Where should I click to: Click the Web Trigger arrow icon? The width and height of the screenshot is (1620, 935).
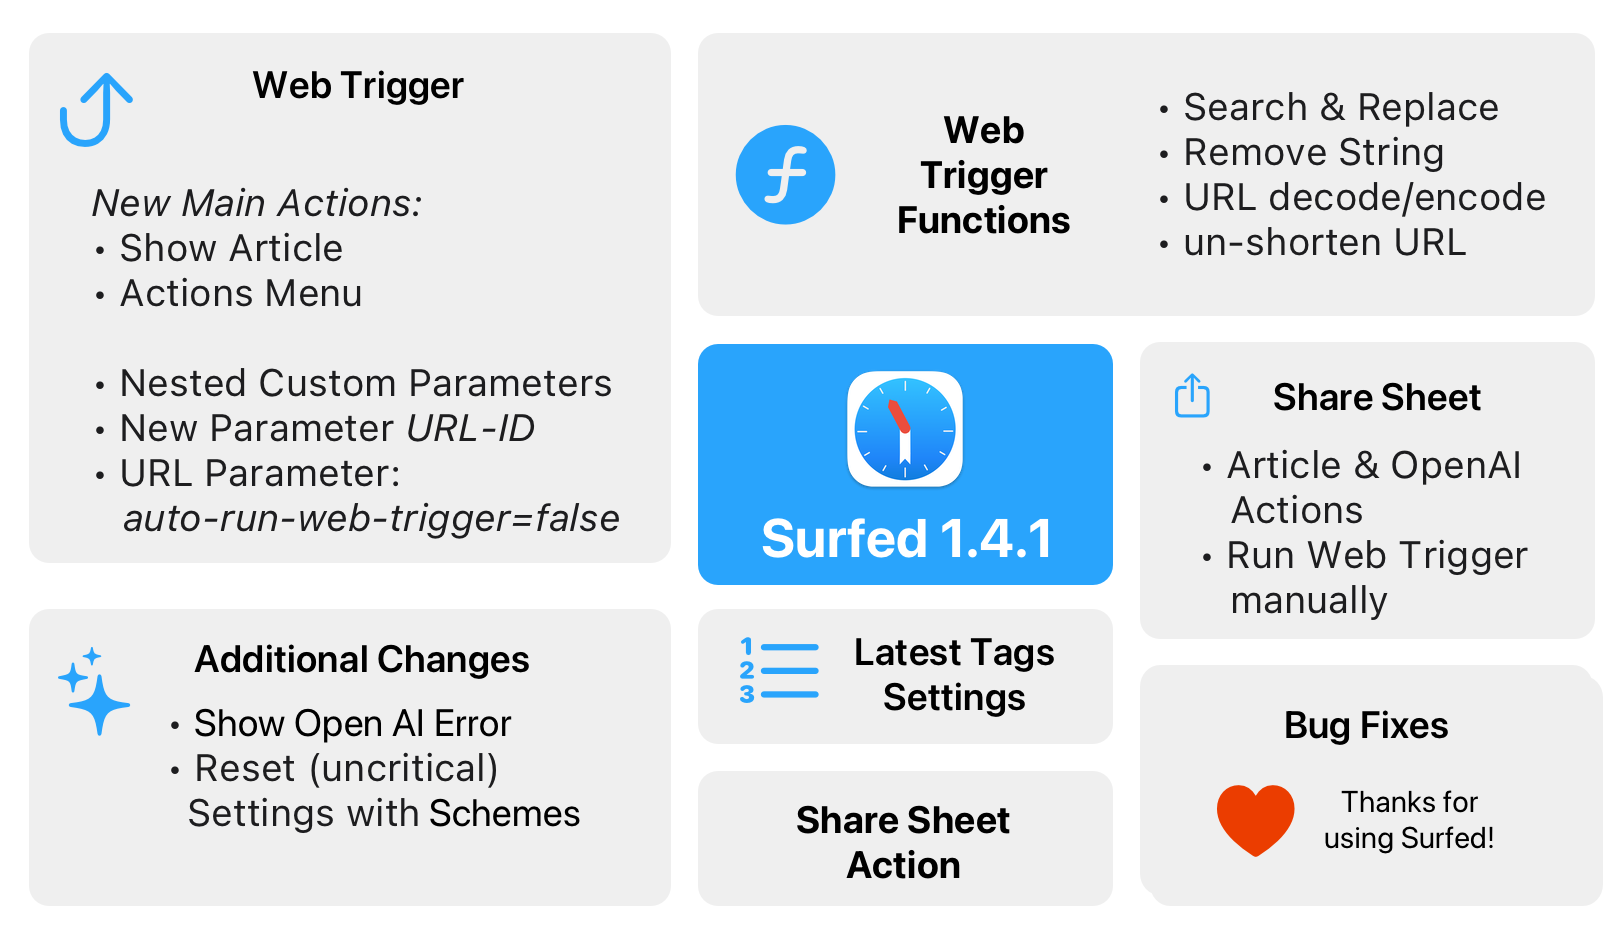pos(96,110)
